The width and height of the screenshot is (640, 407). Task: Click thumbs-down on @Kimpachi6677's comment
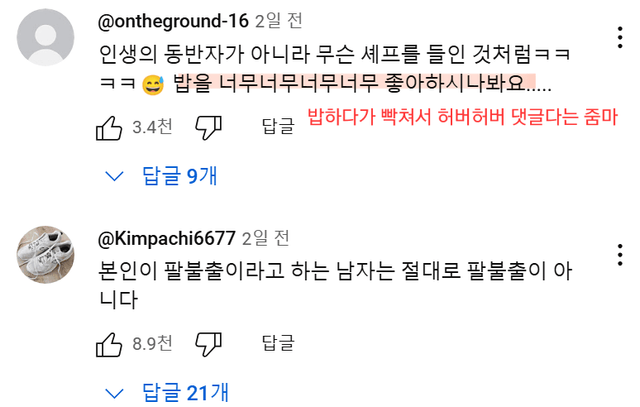[207, 344]
